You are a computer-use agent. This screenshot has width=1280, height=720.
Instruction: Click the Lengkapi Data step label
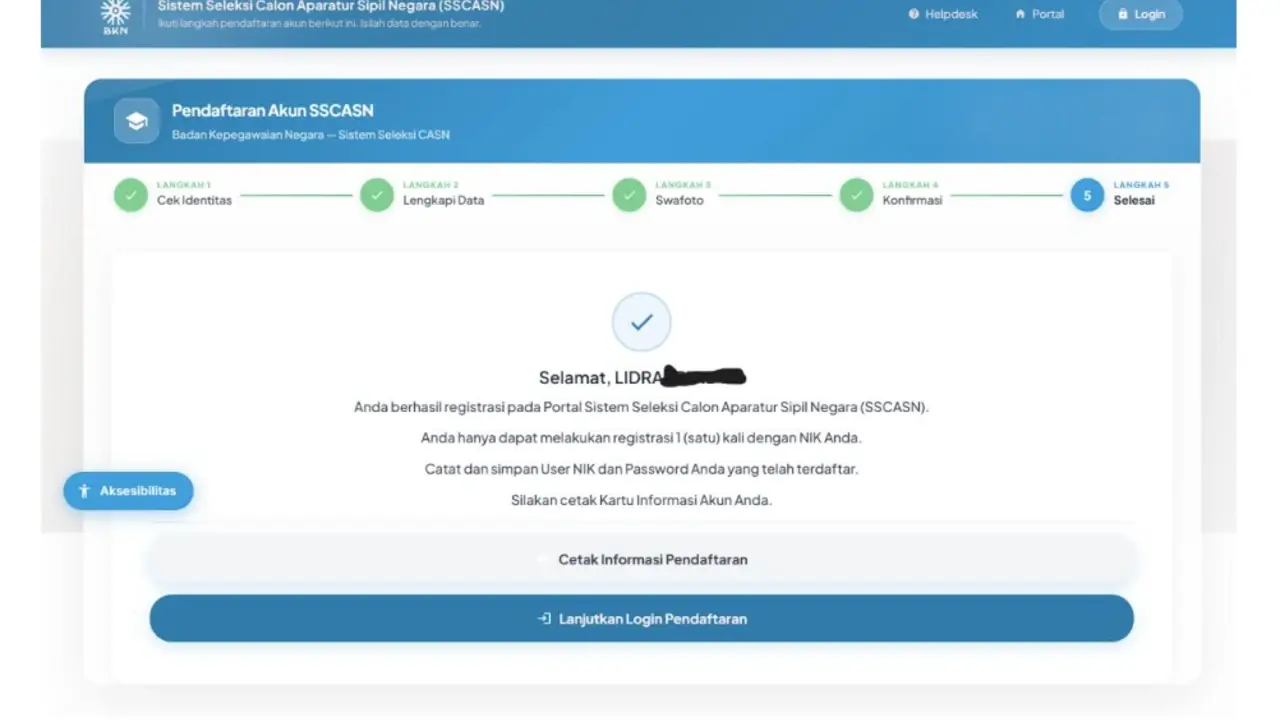click(443, 200)
